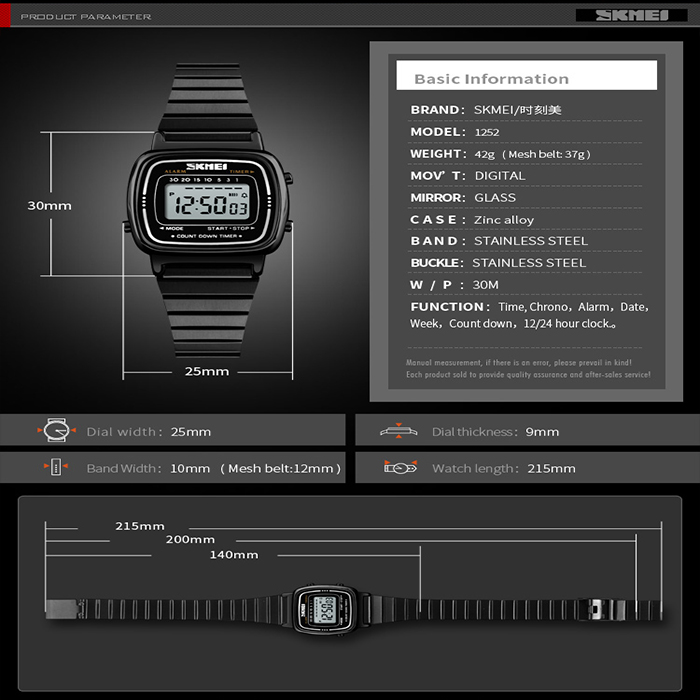This screenshot has height=700, width=700.
Task: Click the Product Parameter header text
Action: point(86,17)
